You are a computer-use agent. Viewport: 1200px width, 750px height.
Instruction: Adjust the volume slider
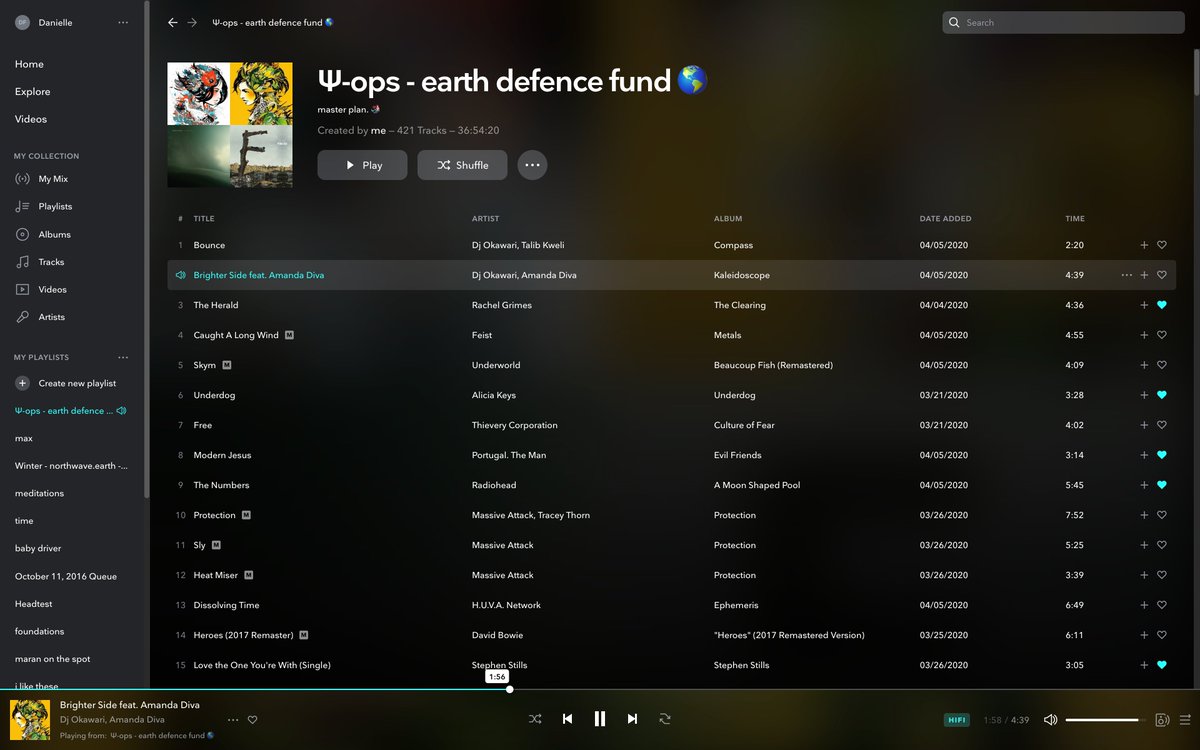point(1106,720)
